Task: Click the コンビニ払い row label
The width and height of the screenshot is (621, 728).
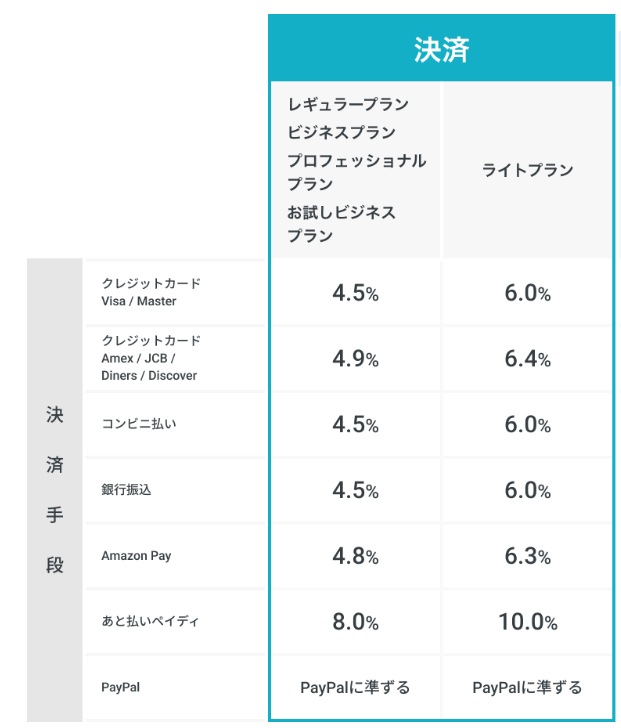Action: (139, 424)
